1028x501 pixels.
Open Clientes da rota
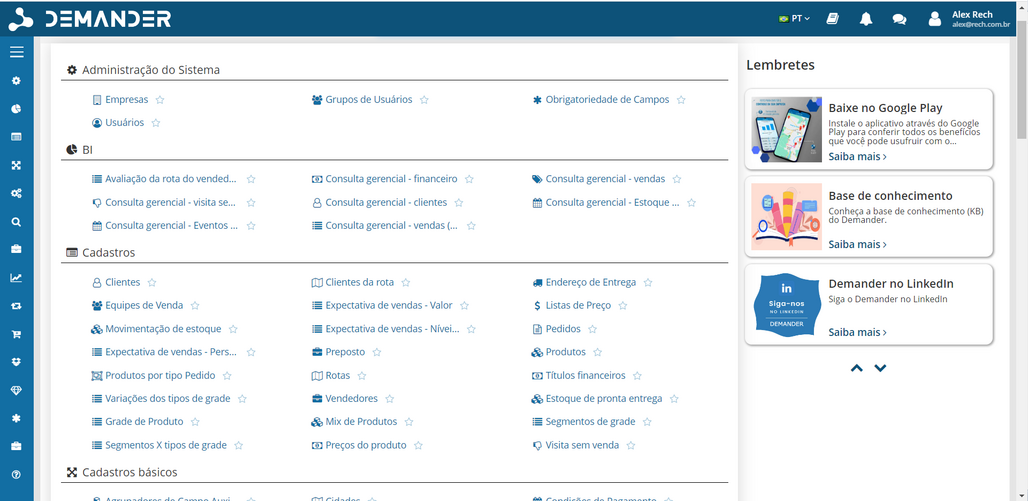[360, 282]
